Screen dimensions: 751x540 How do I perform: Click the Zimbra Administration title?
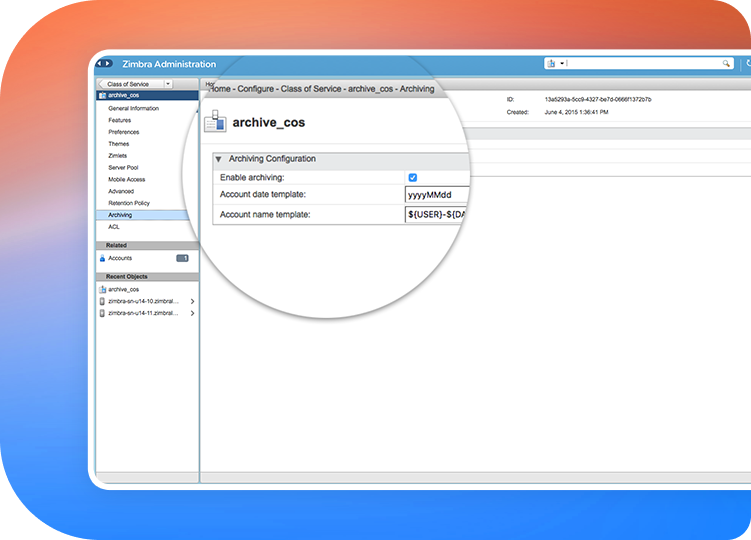(x=169, y=64)
